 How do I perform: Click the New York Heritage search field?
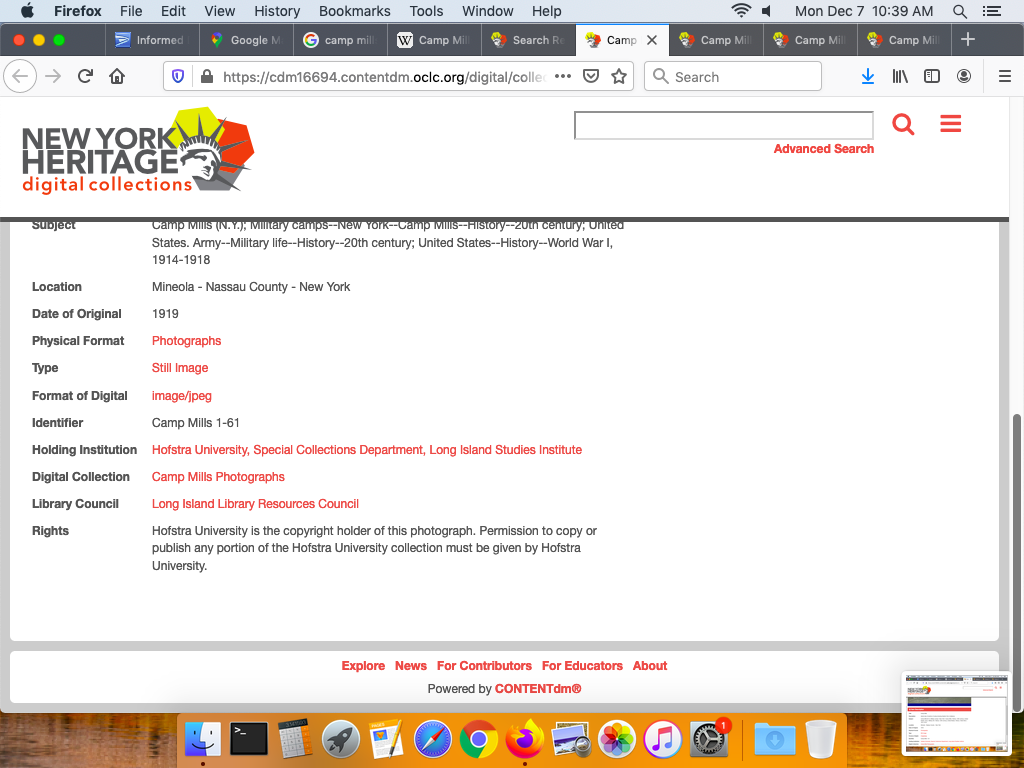723,125
